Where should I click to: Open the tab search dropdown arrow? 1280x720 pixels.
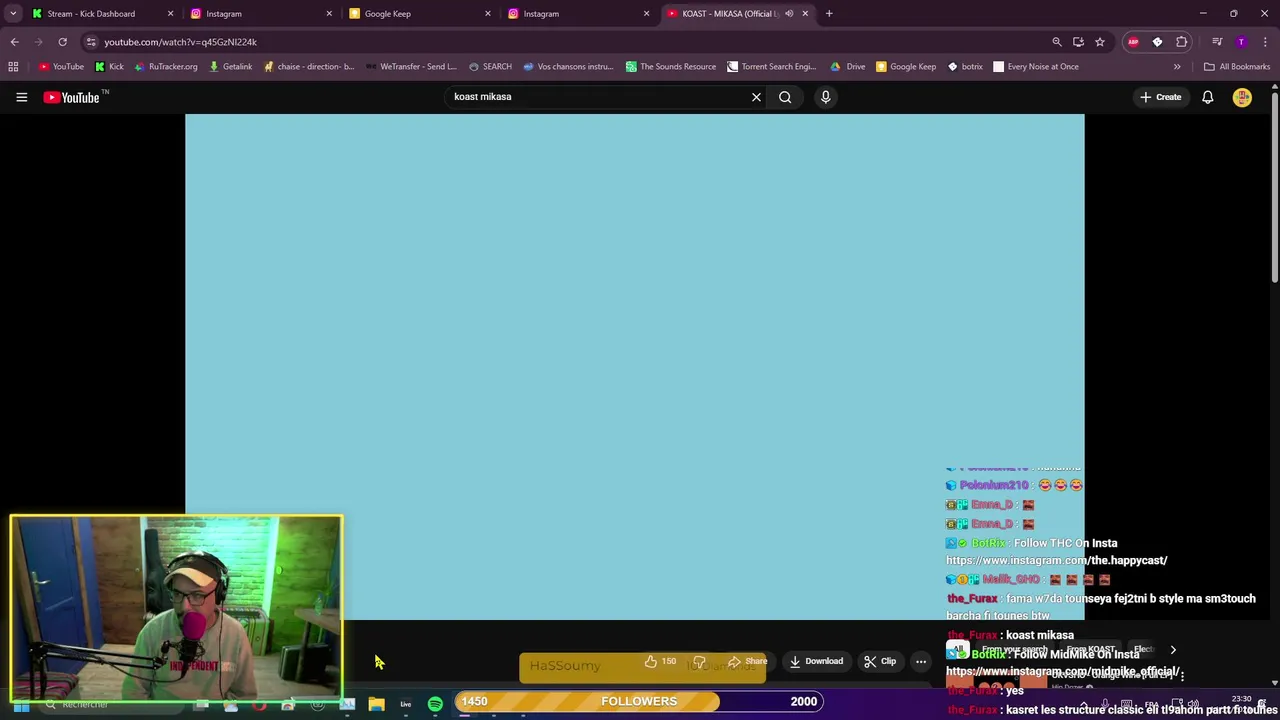(13, 13)
